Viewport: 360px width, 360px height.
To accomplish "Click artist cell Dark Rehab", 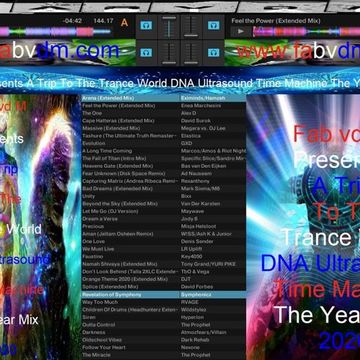I will click(213, 340).
